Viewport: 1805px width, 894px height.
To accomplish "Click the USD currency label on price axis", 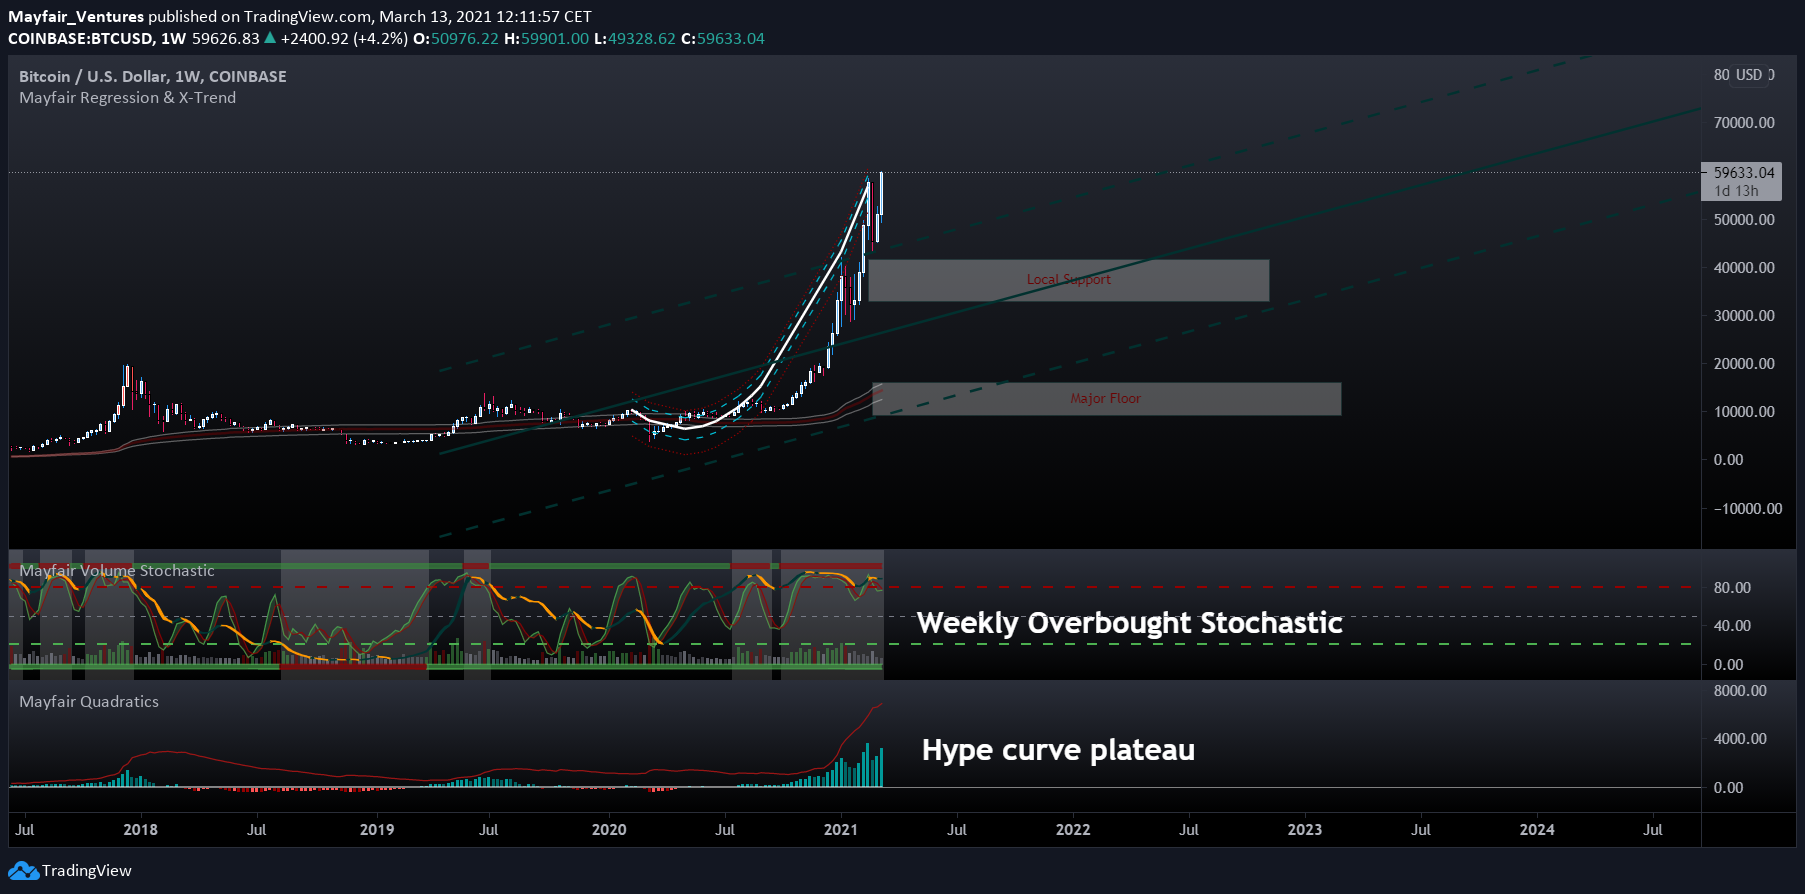I will pos(1749,75).
